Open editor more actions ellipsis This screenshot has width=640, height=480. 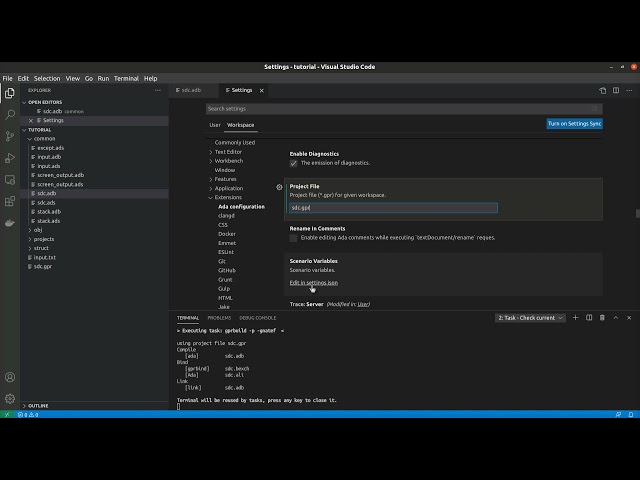629,90
